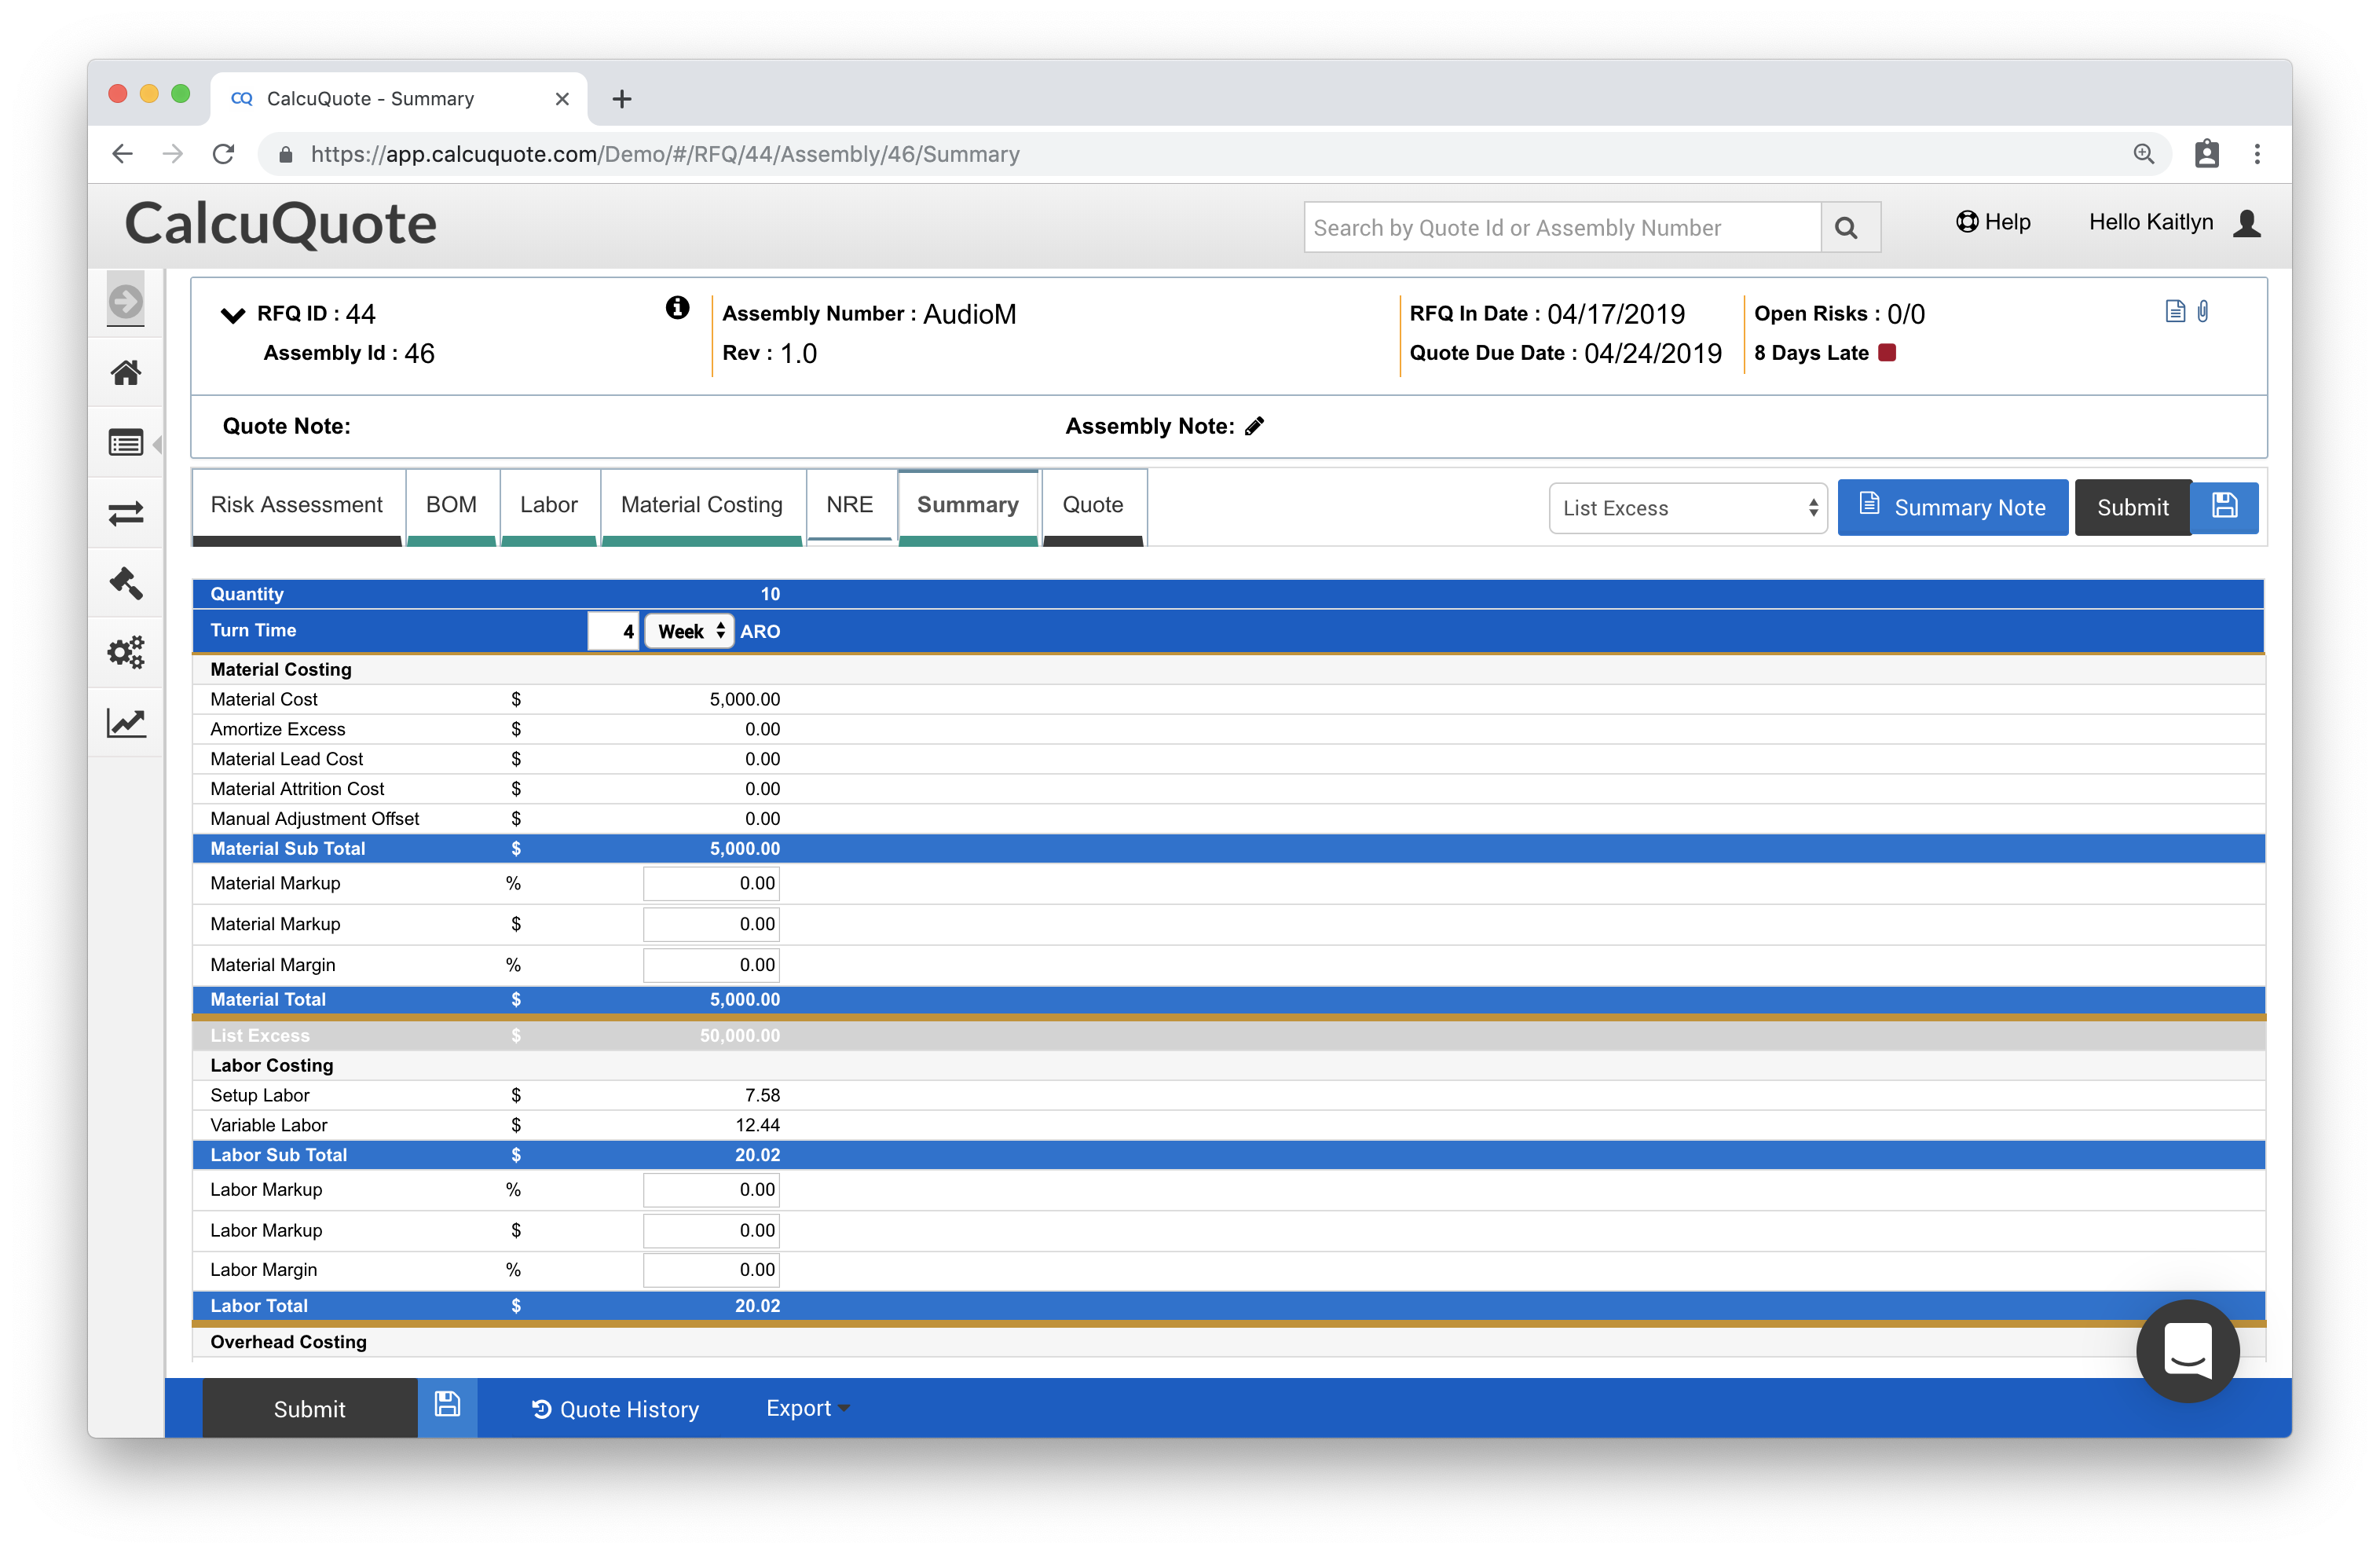
Task: Open the Export menu in bottom bar
Action: (807, 1408)
